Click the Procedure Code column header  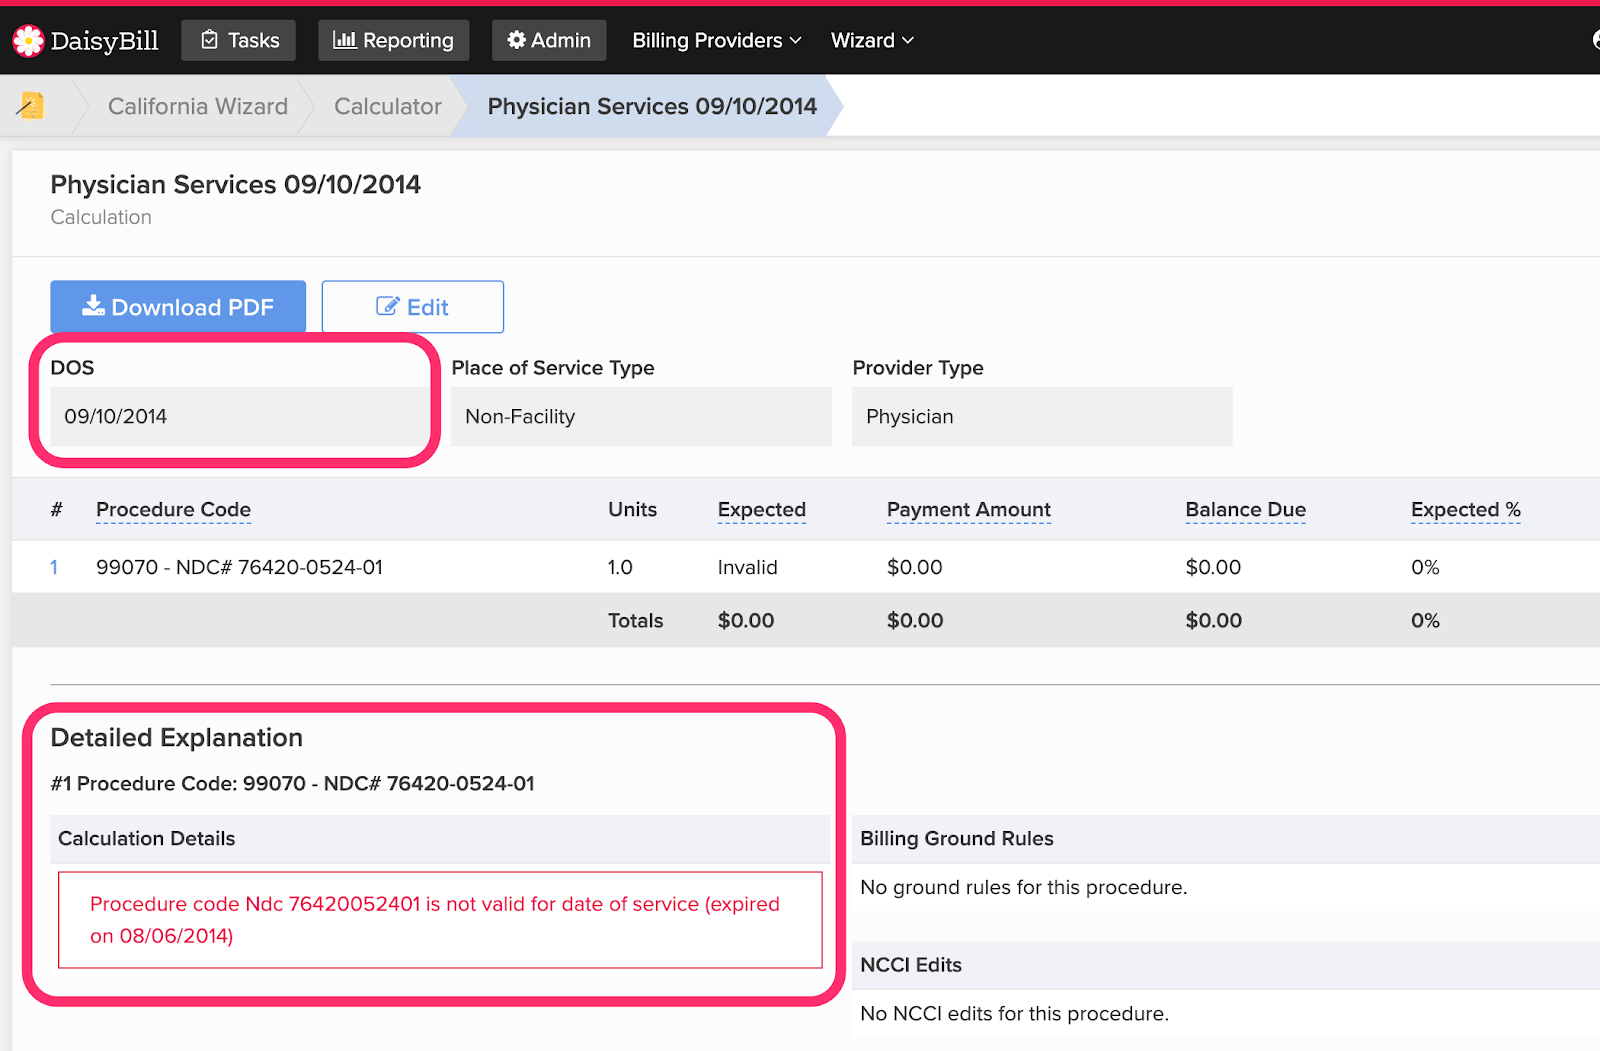click(173, 510)
